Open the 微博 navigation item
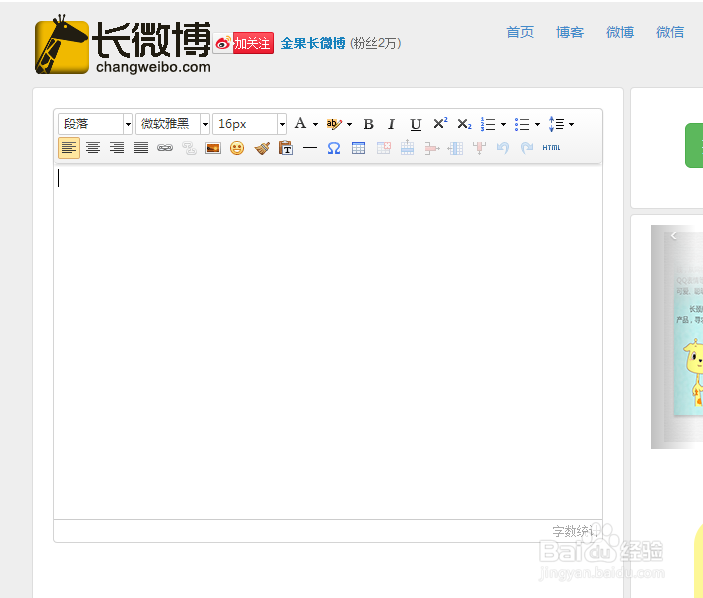The height and width of the screenshot is (598, 703). (x=620, y=32)
